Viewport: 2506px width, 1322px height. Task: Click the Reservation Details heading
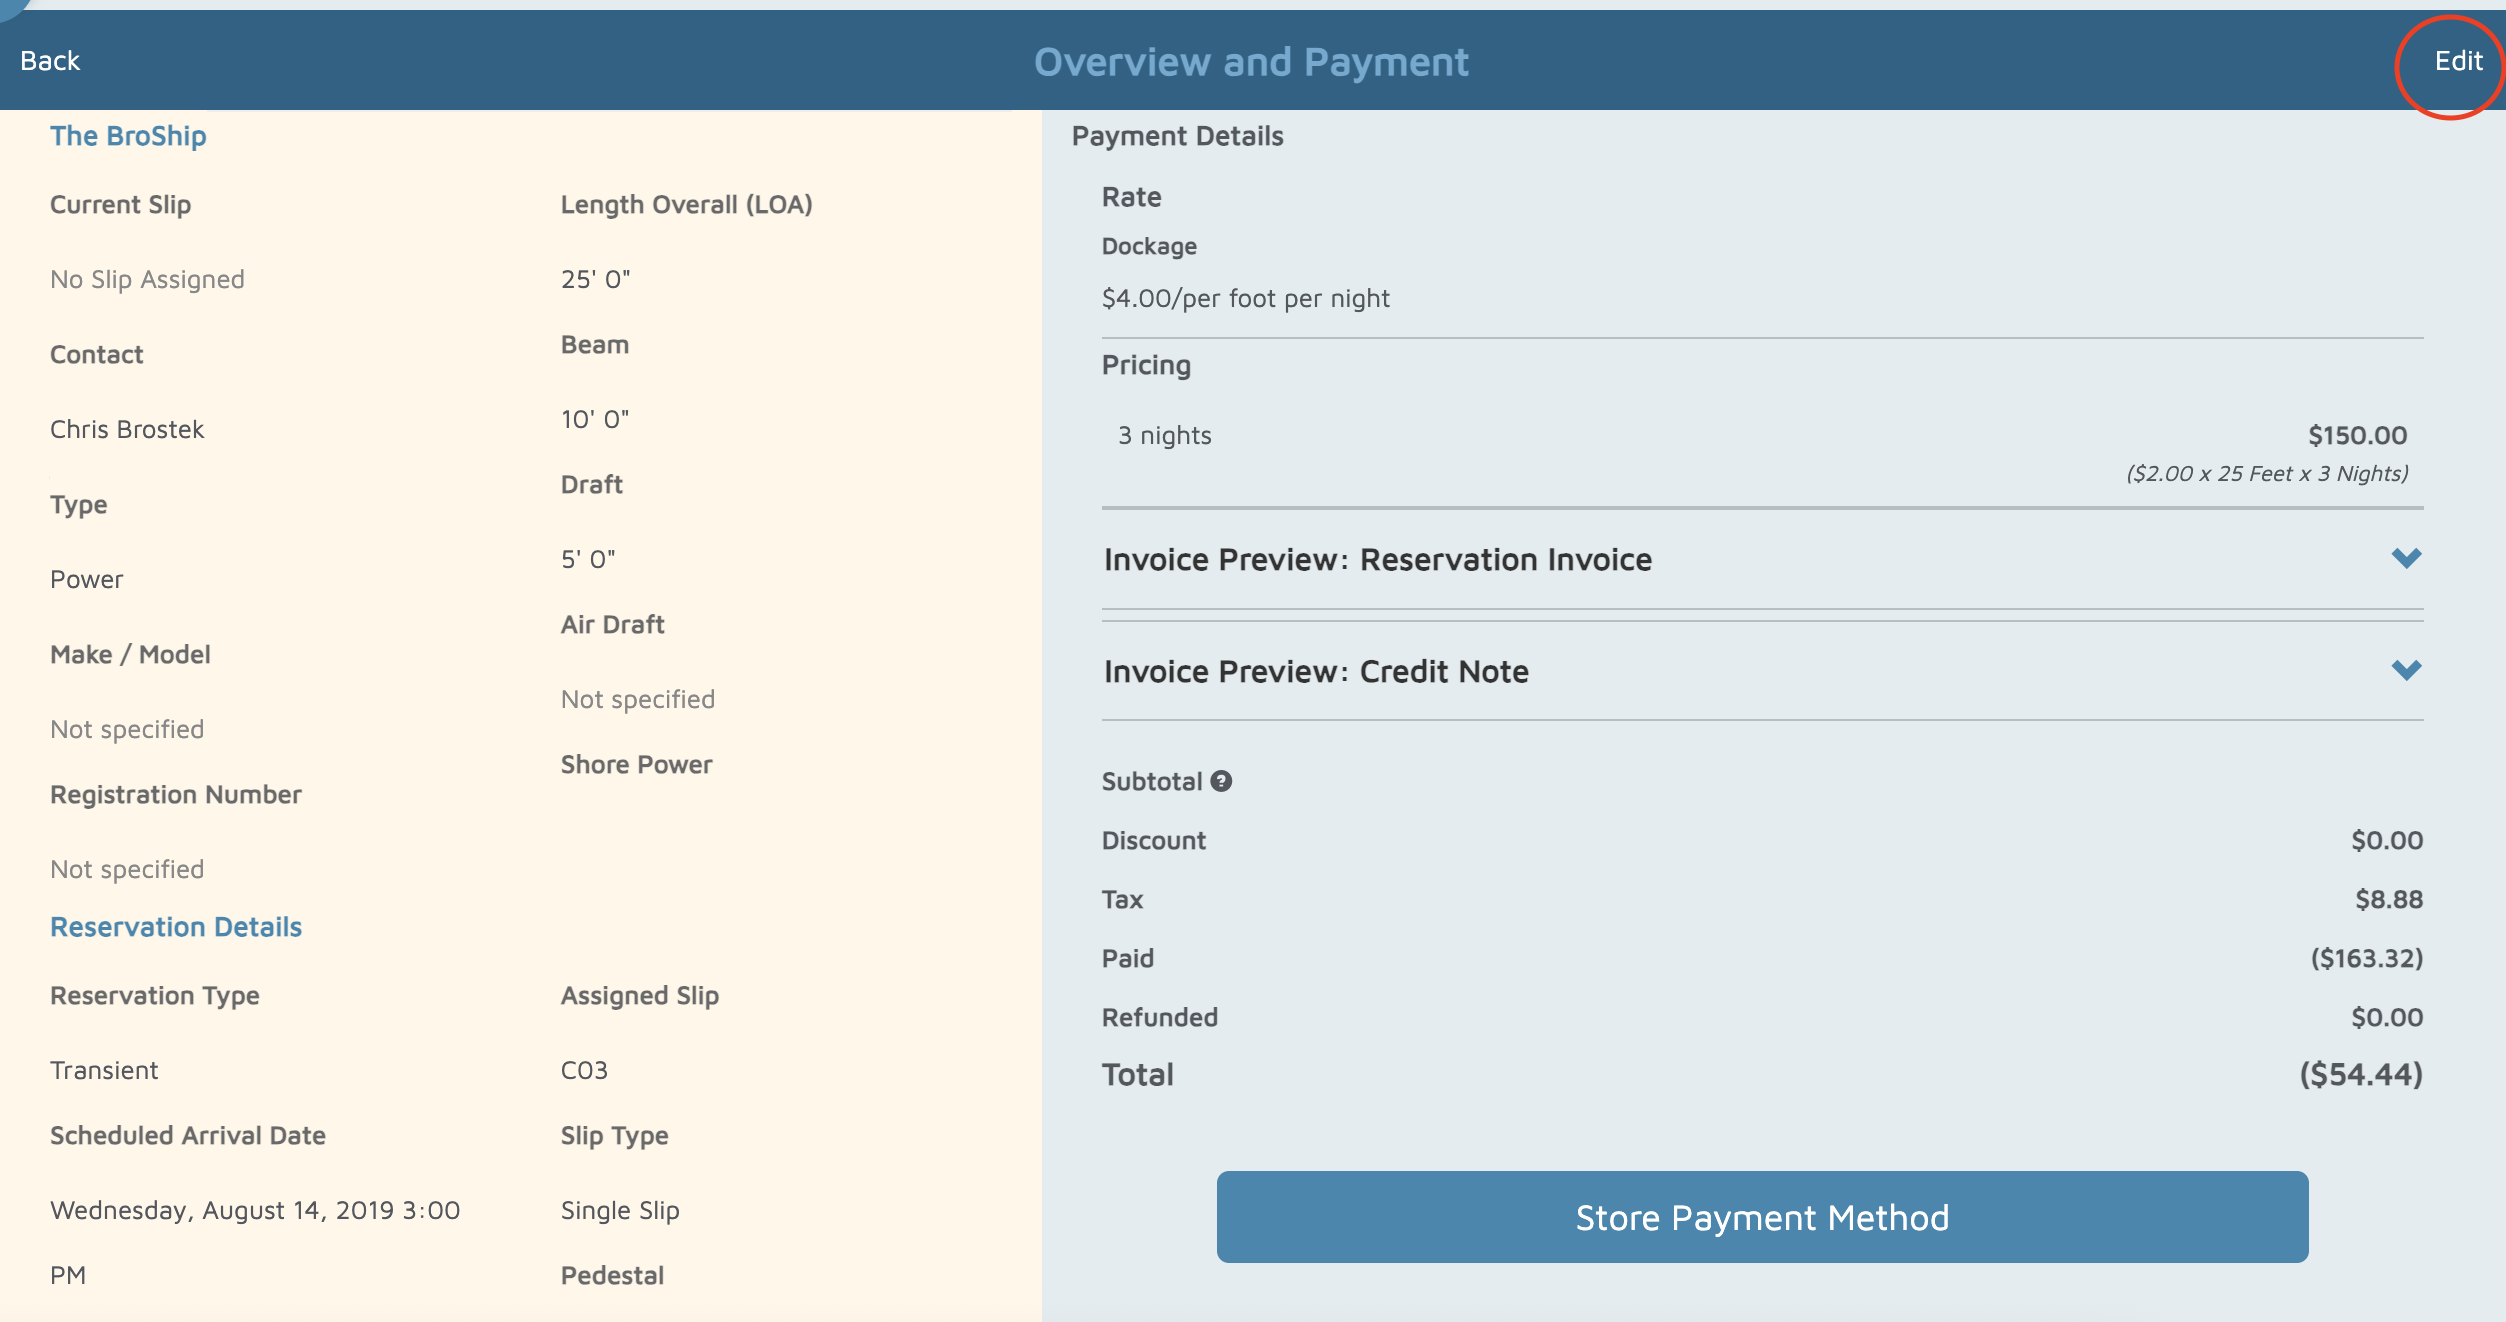[176, 927]
